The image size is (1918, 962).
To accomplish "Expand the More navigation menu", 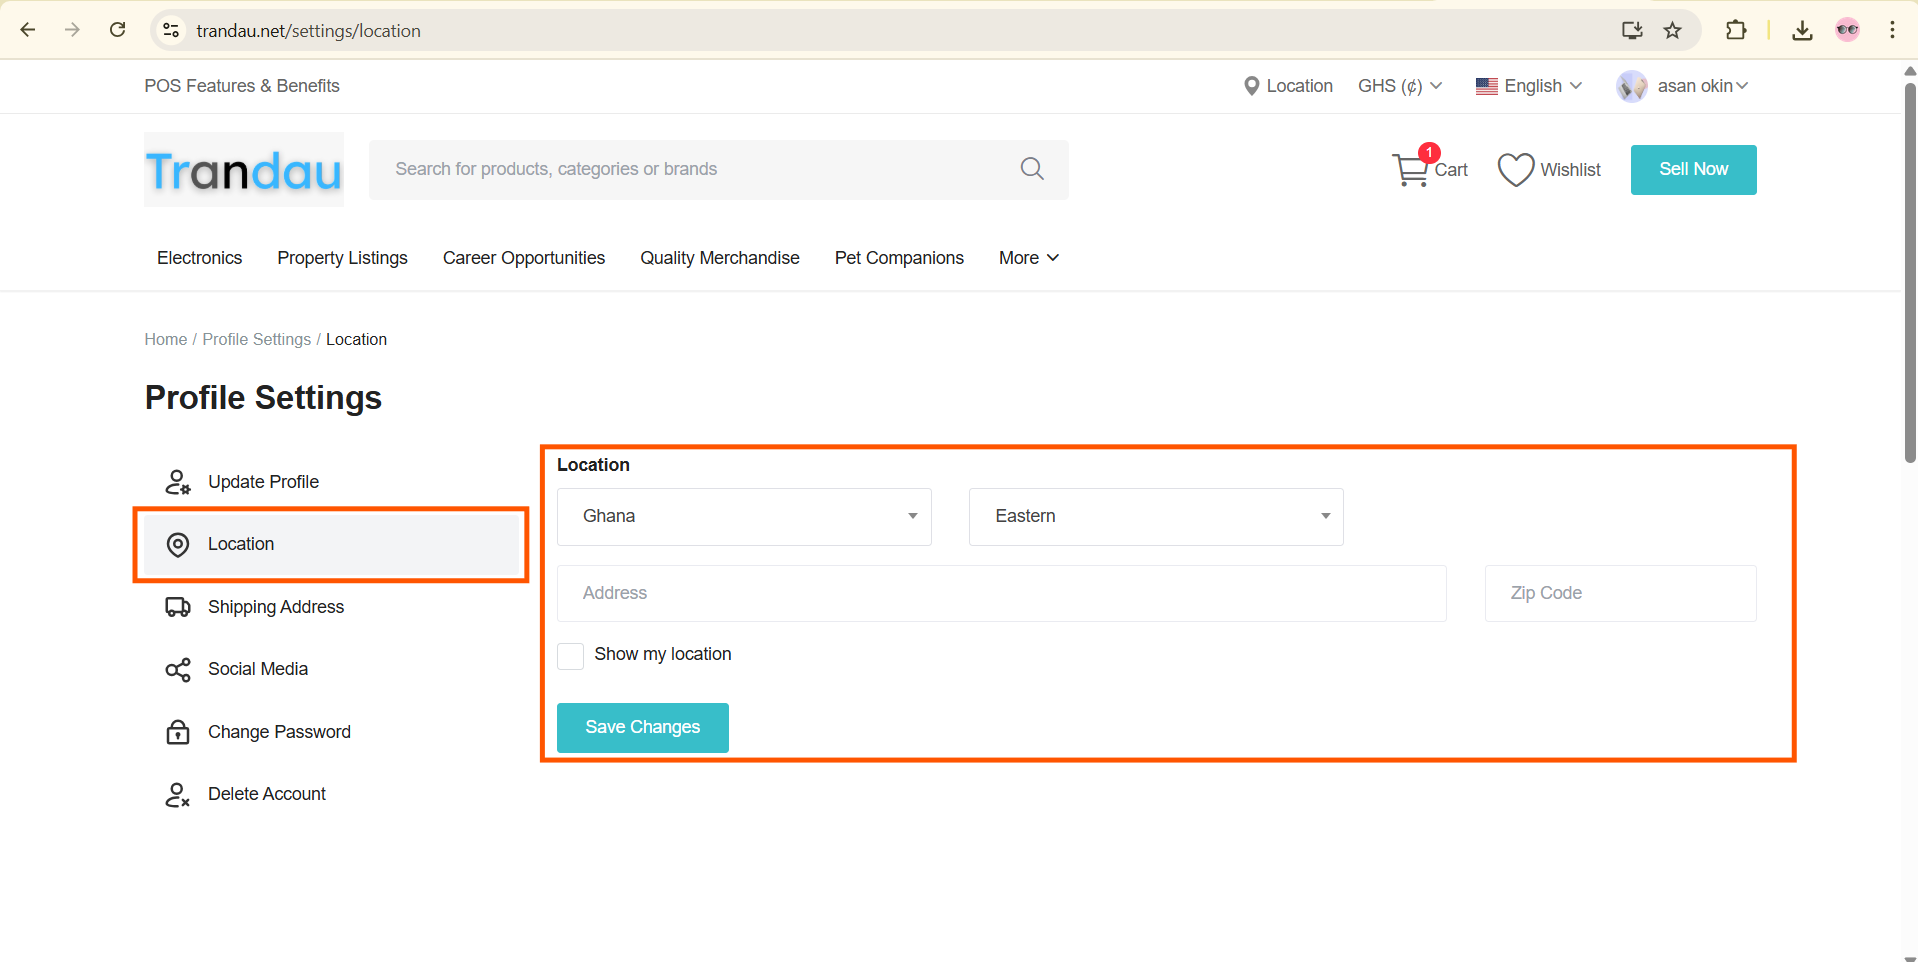I will [1028, 258].
